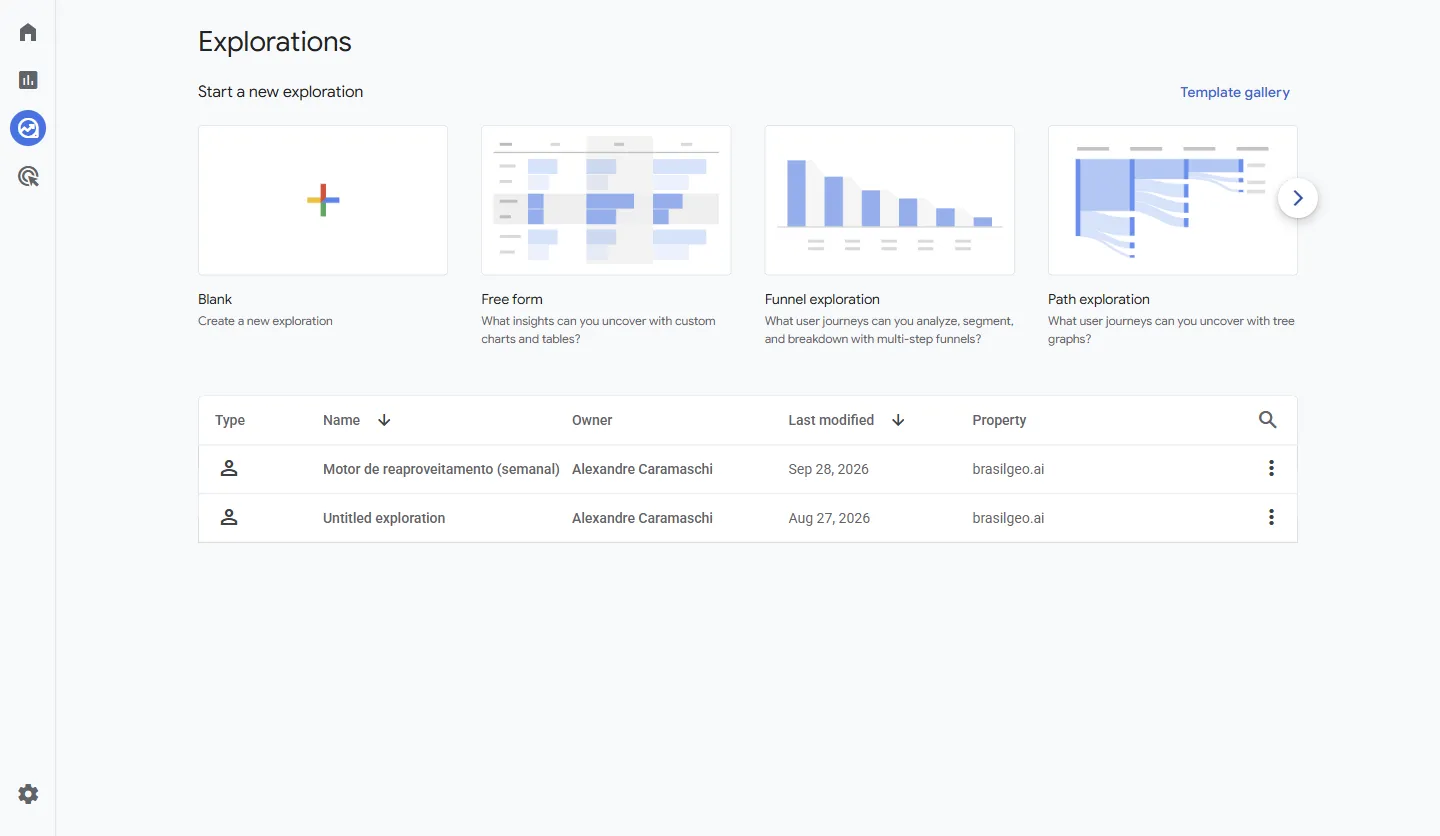This screenshot has height=836, width=1440.
Task: Open Admin settings gear icon
Action: (x=28, y=794)
